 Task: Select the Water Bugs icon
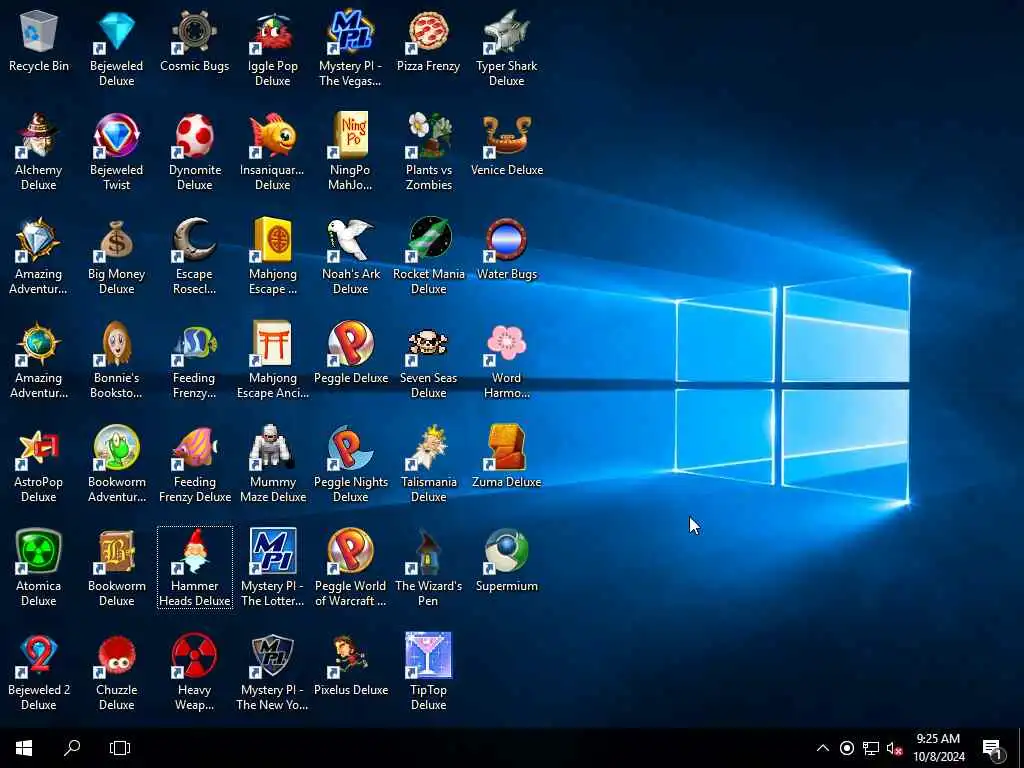click(507, 239)
